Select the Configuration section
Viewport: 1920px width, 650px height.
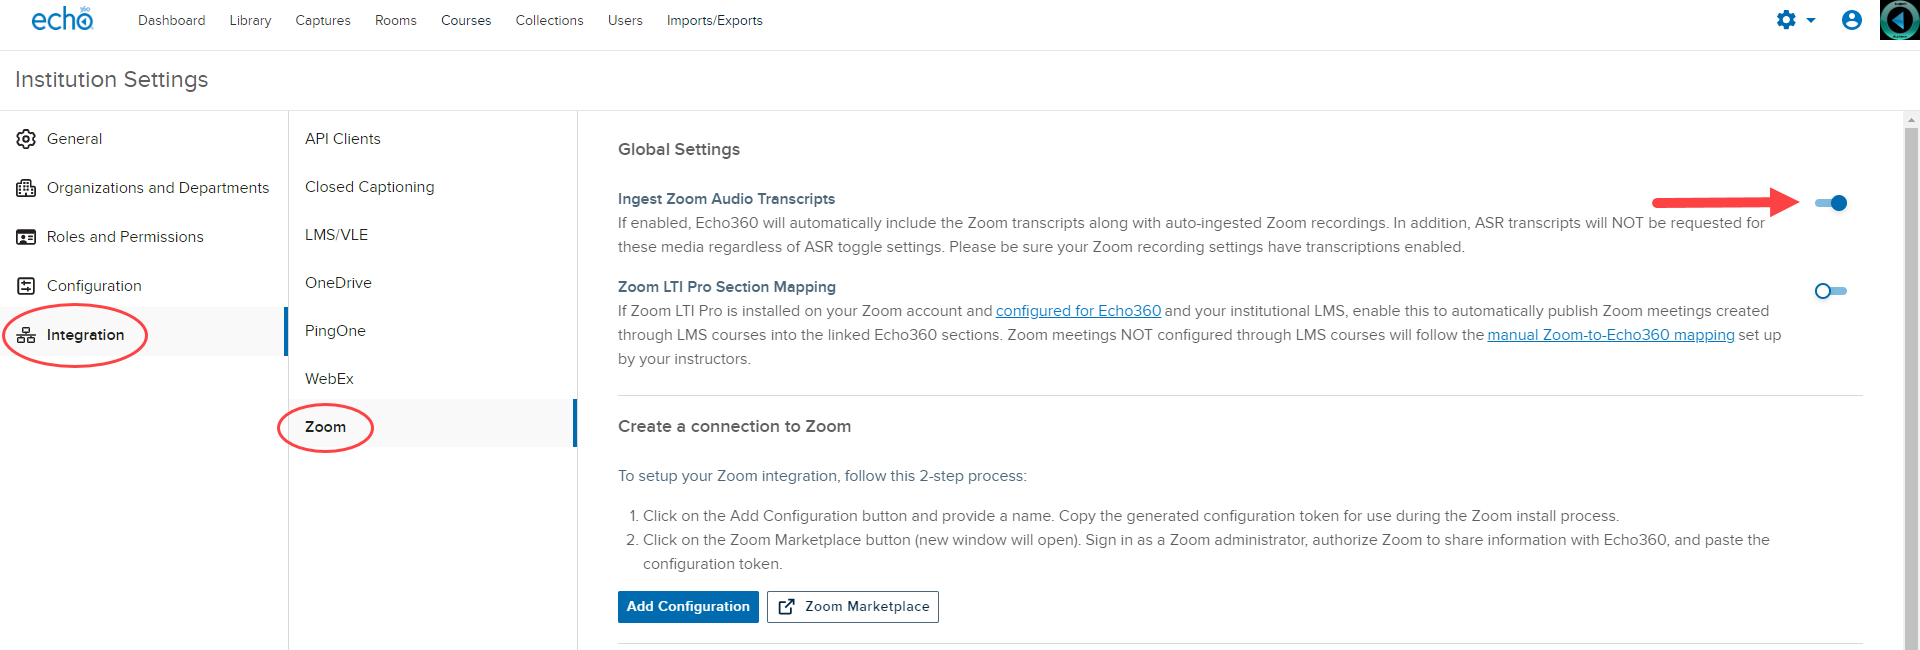[x=144, y=286]
